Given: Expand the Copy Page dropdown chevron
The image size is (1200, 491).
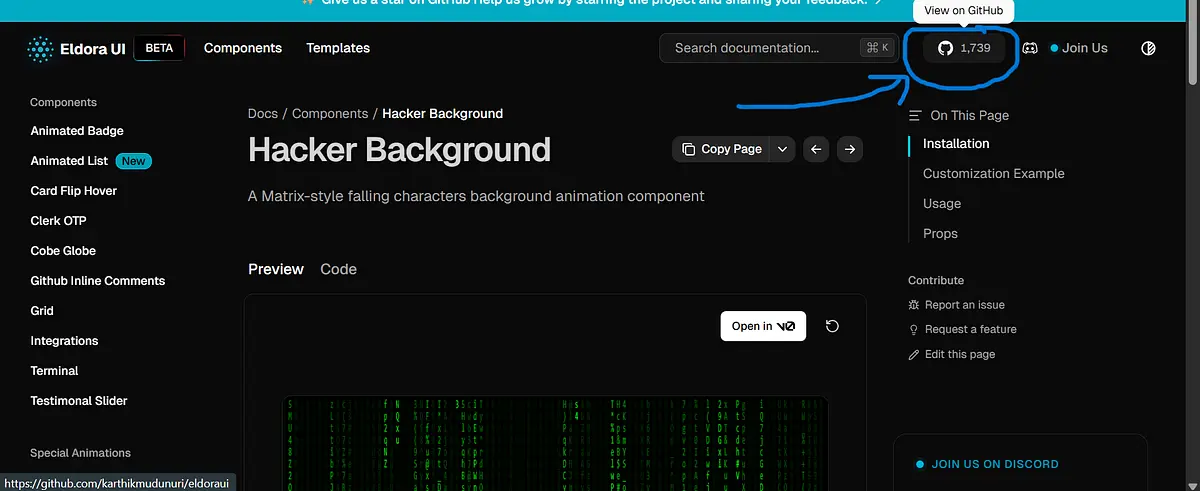Looking at the screenshot, I should point(783,149).
